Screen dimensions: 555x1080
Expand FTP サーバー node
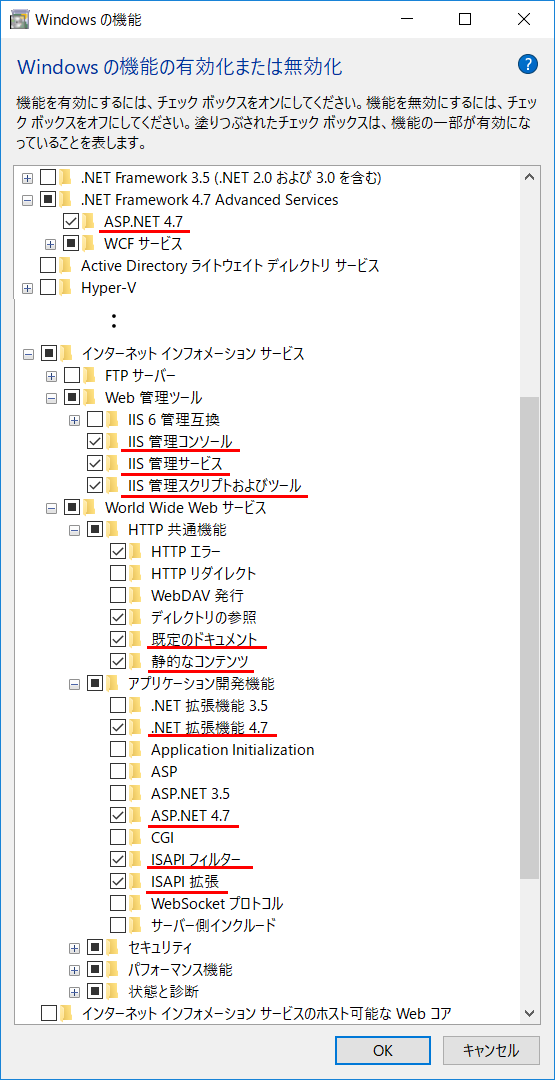click(x=50, y=377)
